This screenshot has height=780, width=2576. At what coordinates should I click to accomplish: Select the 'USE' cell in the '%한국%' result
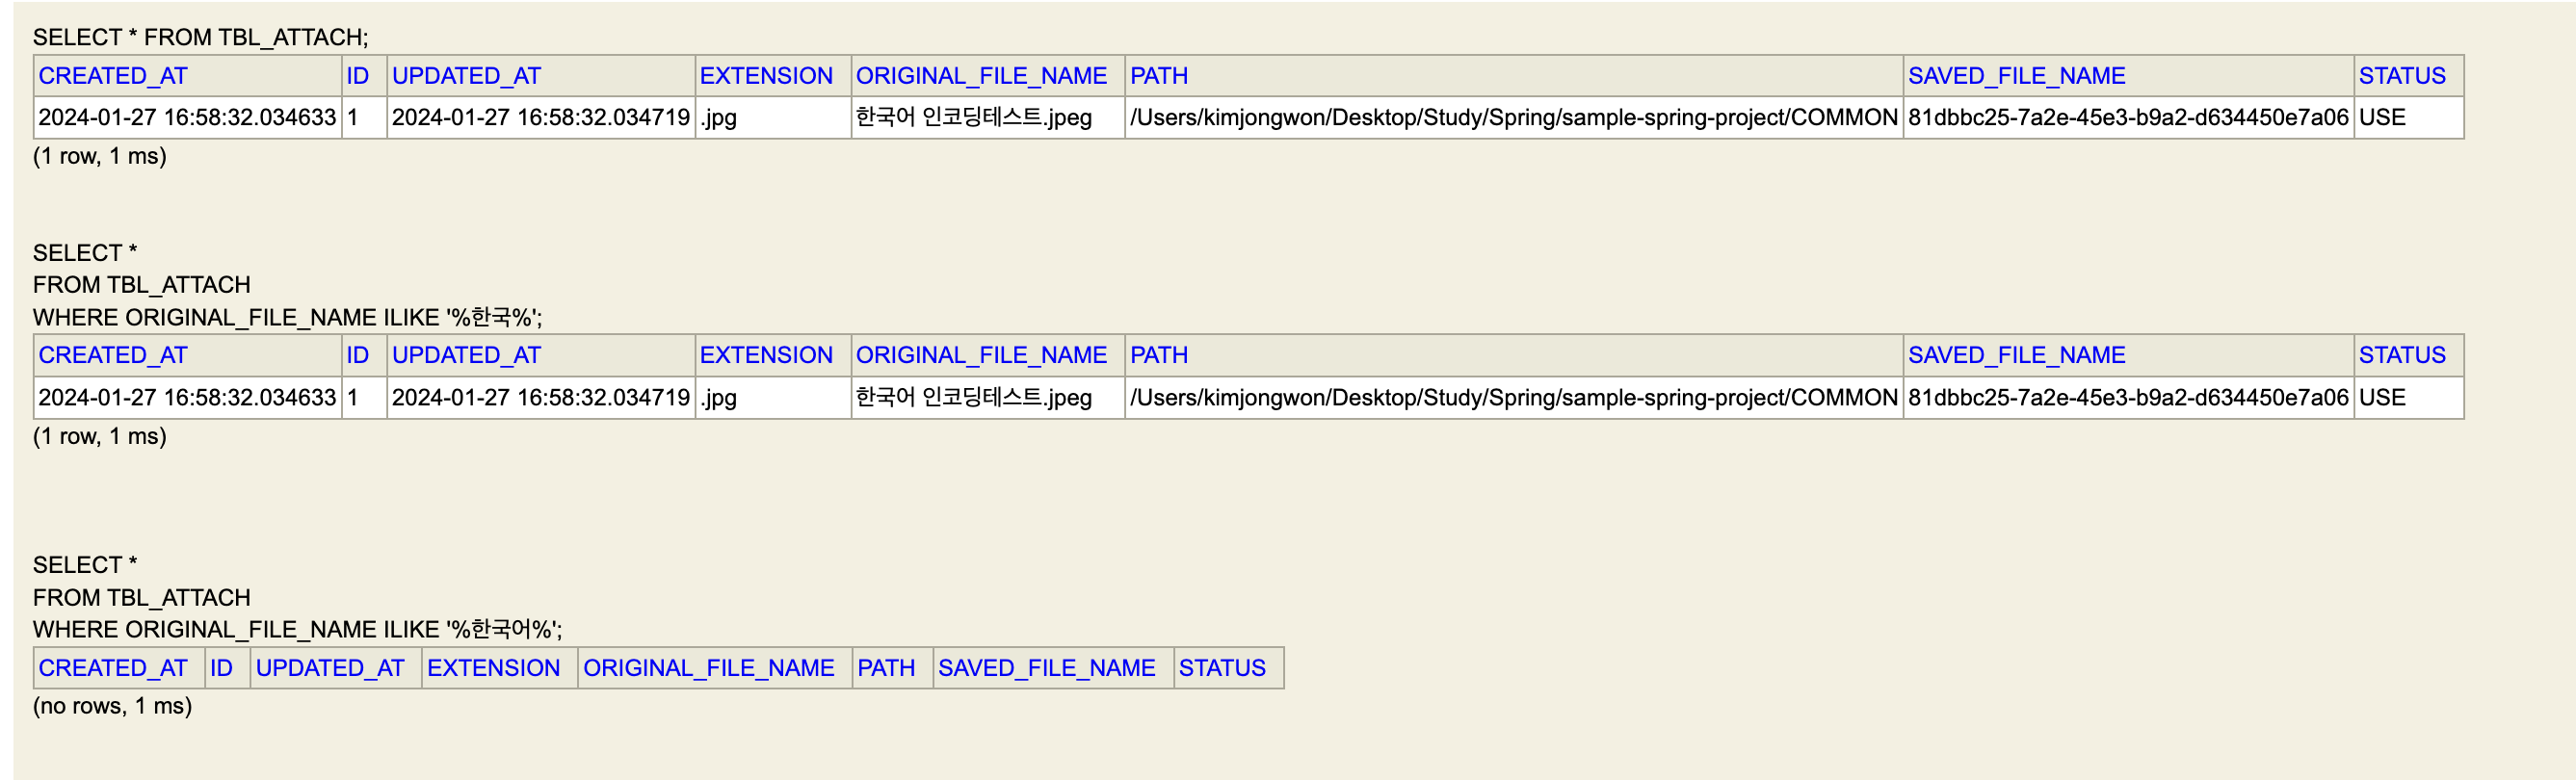[x=2408, y=397]
